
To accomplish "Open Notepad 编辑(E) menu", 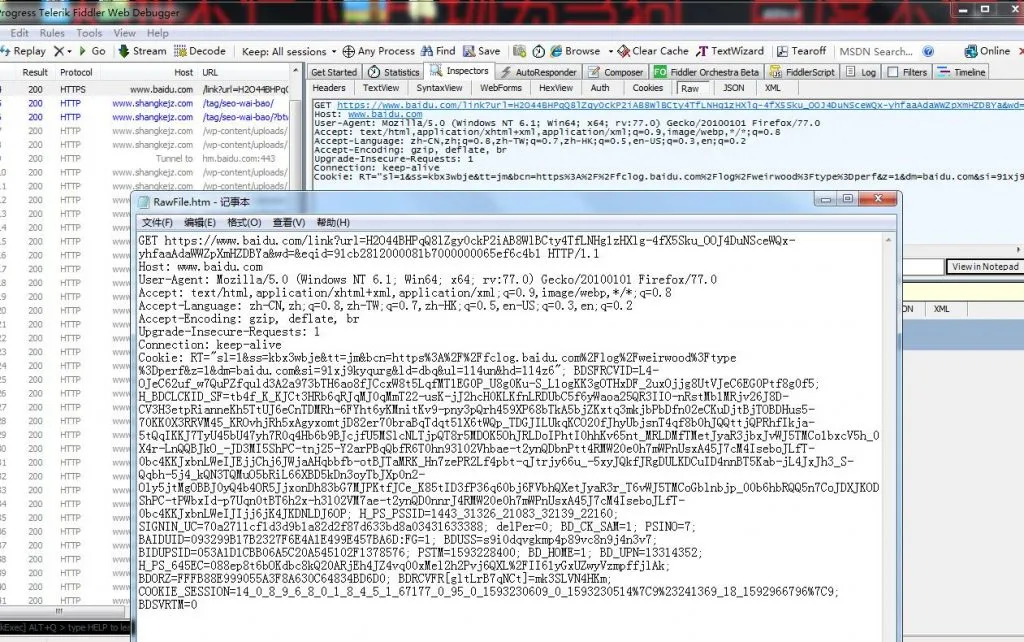I will pos(200,223).
